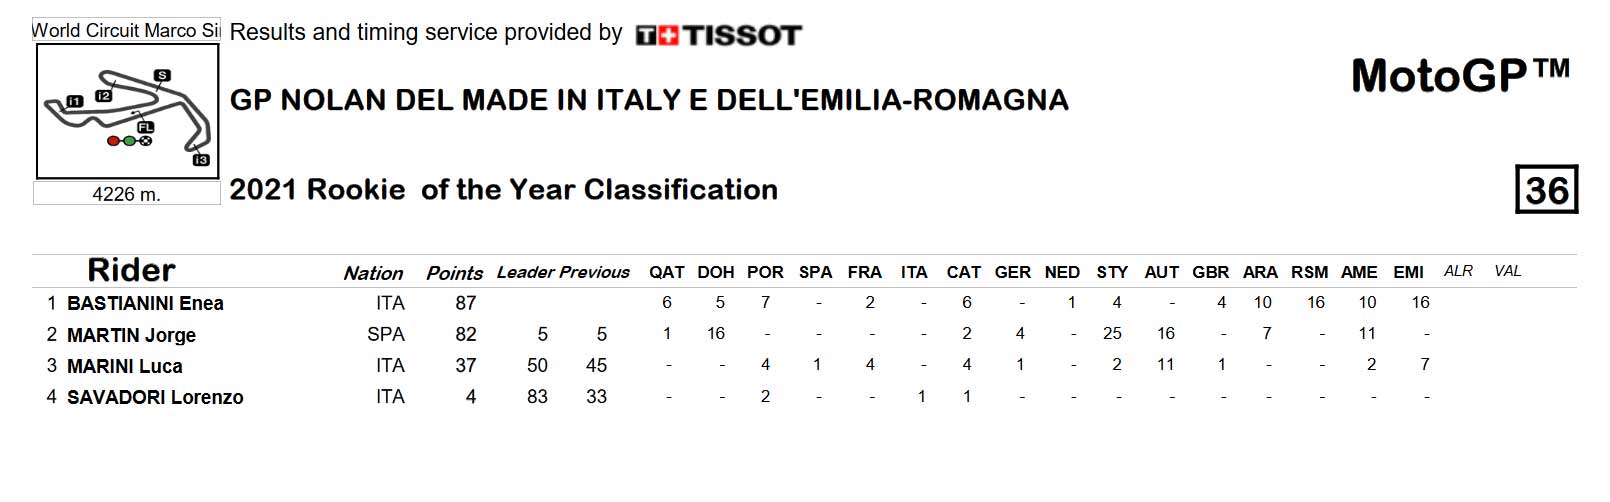Click Martin's 25 points STY cell
1610x502 pixels.
pyautogui.click(x=1112, y=333)
